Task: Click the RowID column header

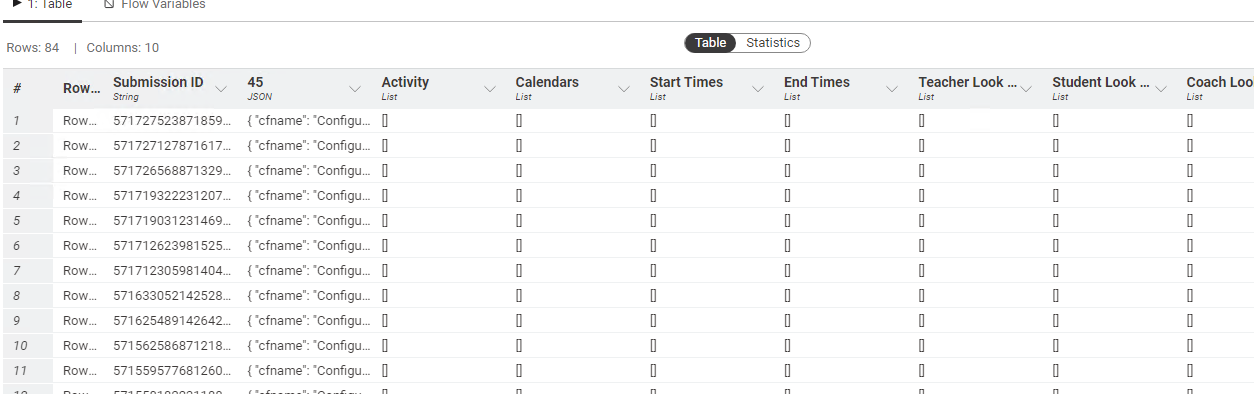Action: (x=81, y=88)
